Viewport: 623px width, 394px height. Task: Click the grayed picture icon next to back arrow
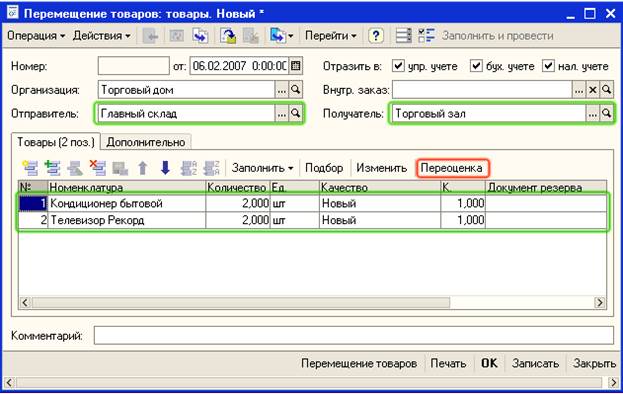[176, 36]
